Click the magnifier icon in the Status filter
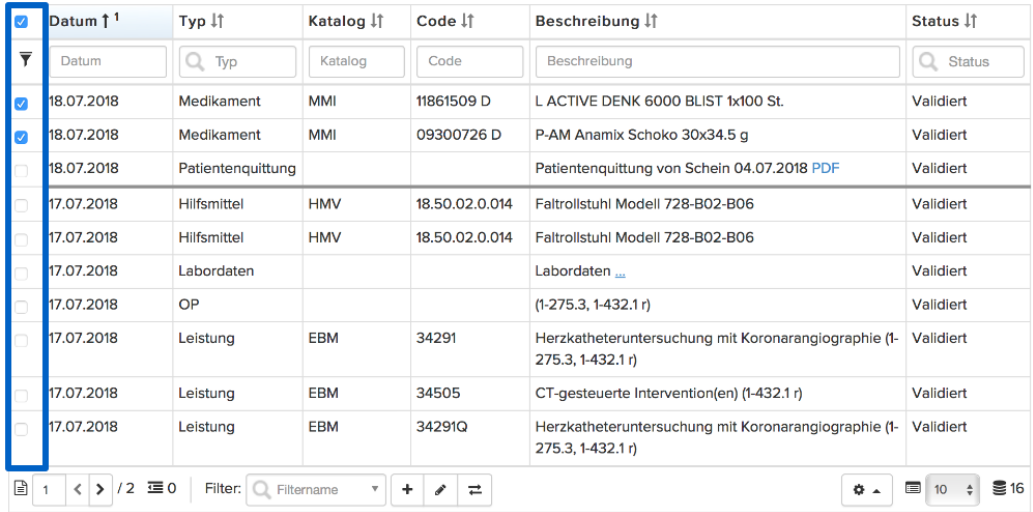 pos(928,62)
